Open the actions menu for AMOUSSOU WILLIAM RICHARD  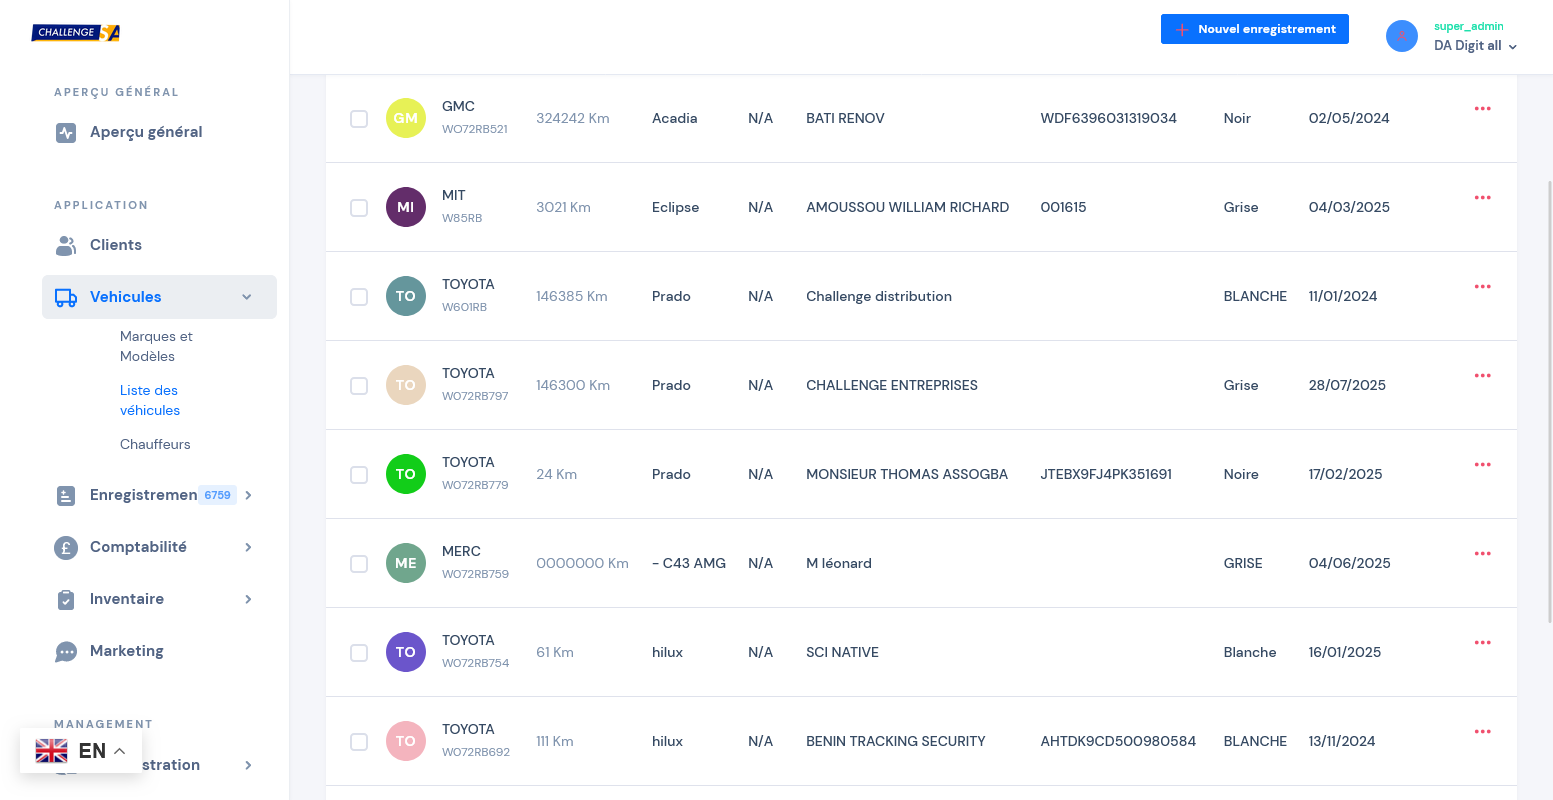tap(1483, 198)
